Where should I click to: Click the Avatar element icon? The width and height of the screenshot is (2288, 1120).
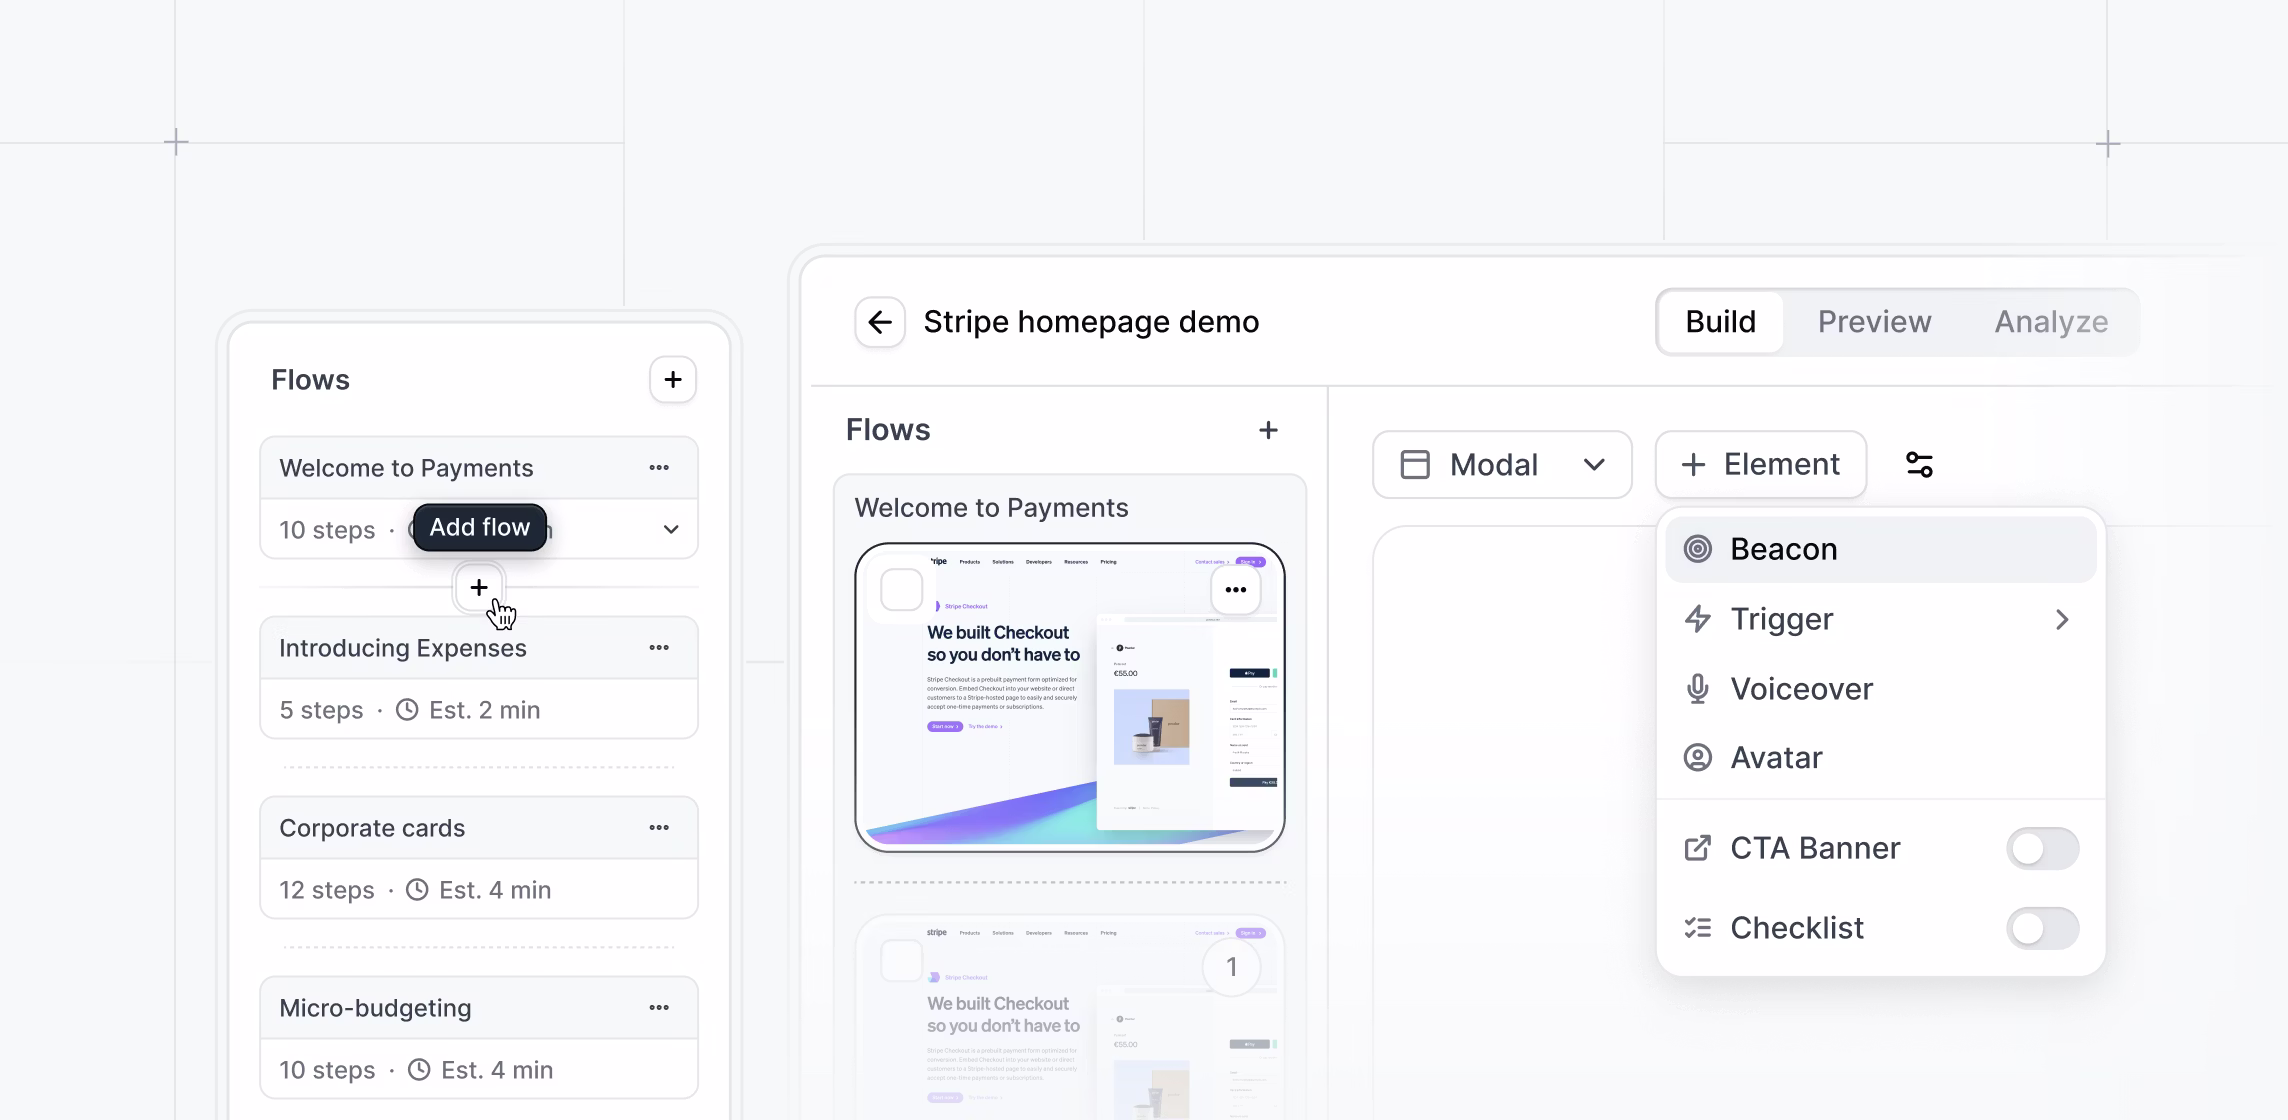1697,757
